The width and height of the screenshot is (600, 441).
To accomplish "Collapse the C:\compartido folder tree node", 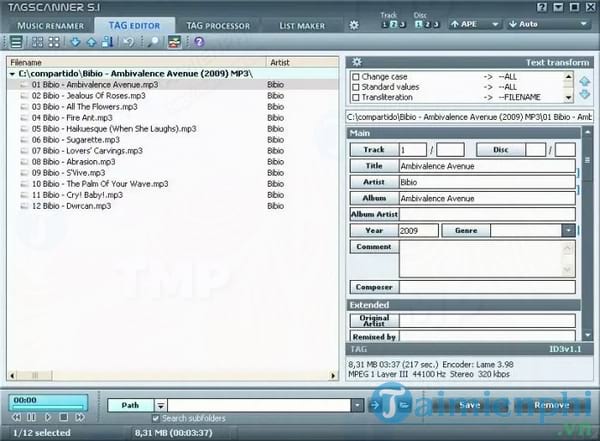I will coord(13,74).
